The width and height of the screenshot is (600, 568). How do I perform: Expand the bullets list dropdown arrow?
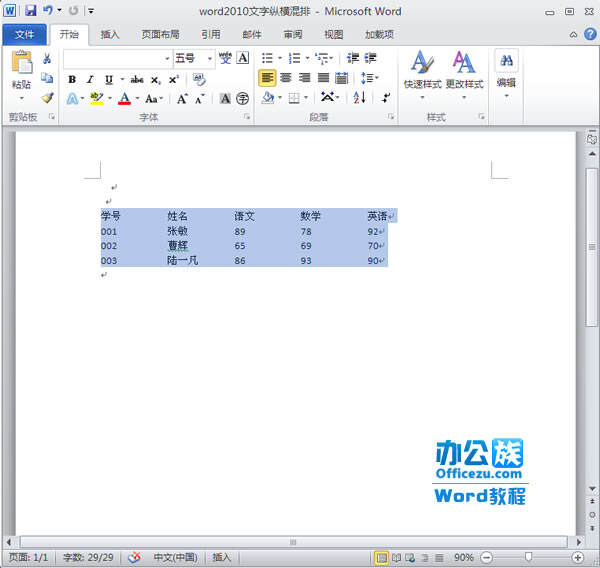click(280, 58)
